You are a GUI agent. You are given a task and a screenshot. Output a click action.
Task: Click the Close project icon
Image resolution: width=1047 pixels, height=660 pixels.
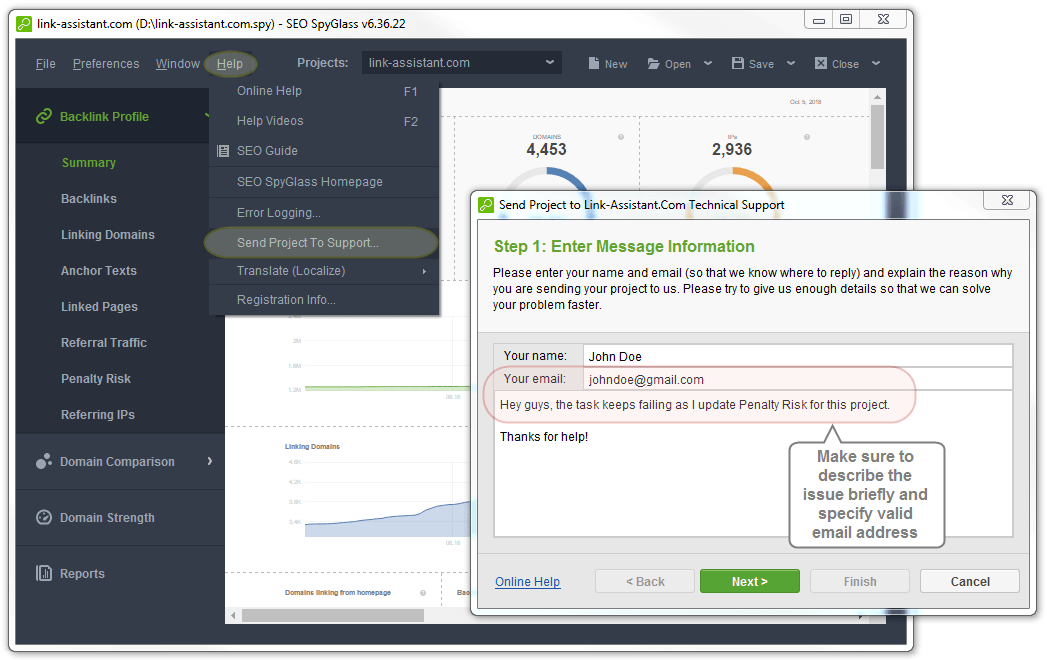pyautogui.click(x=821, y=63)
